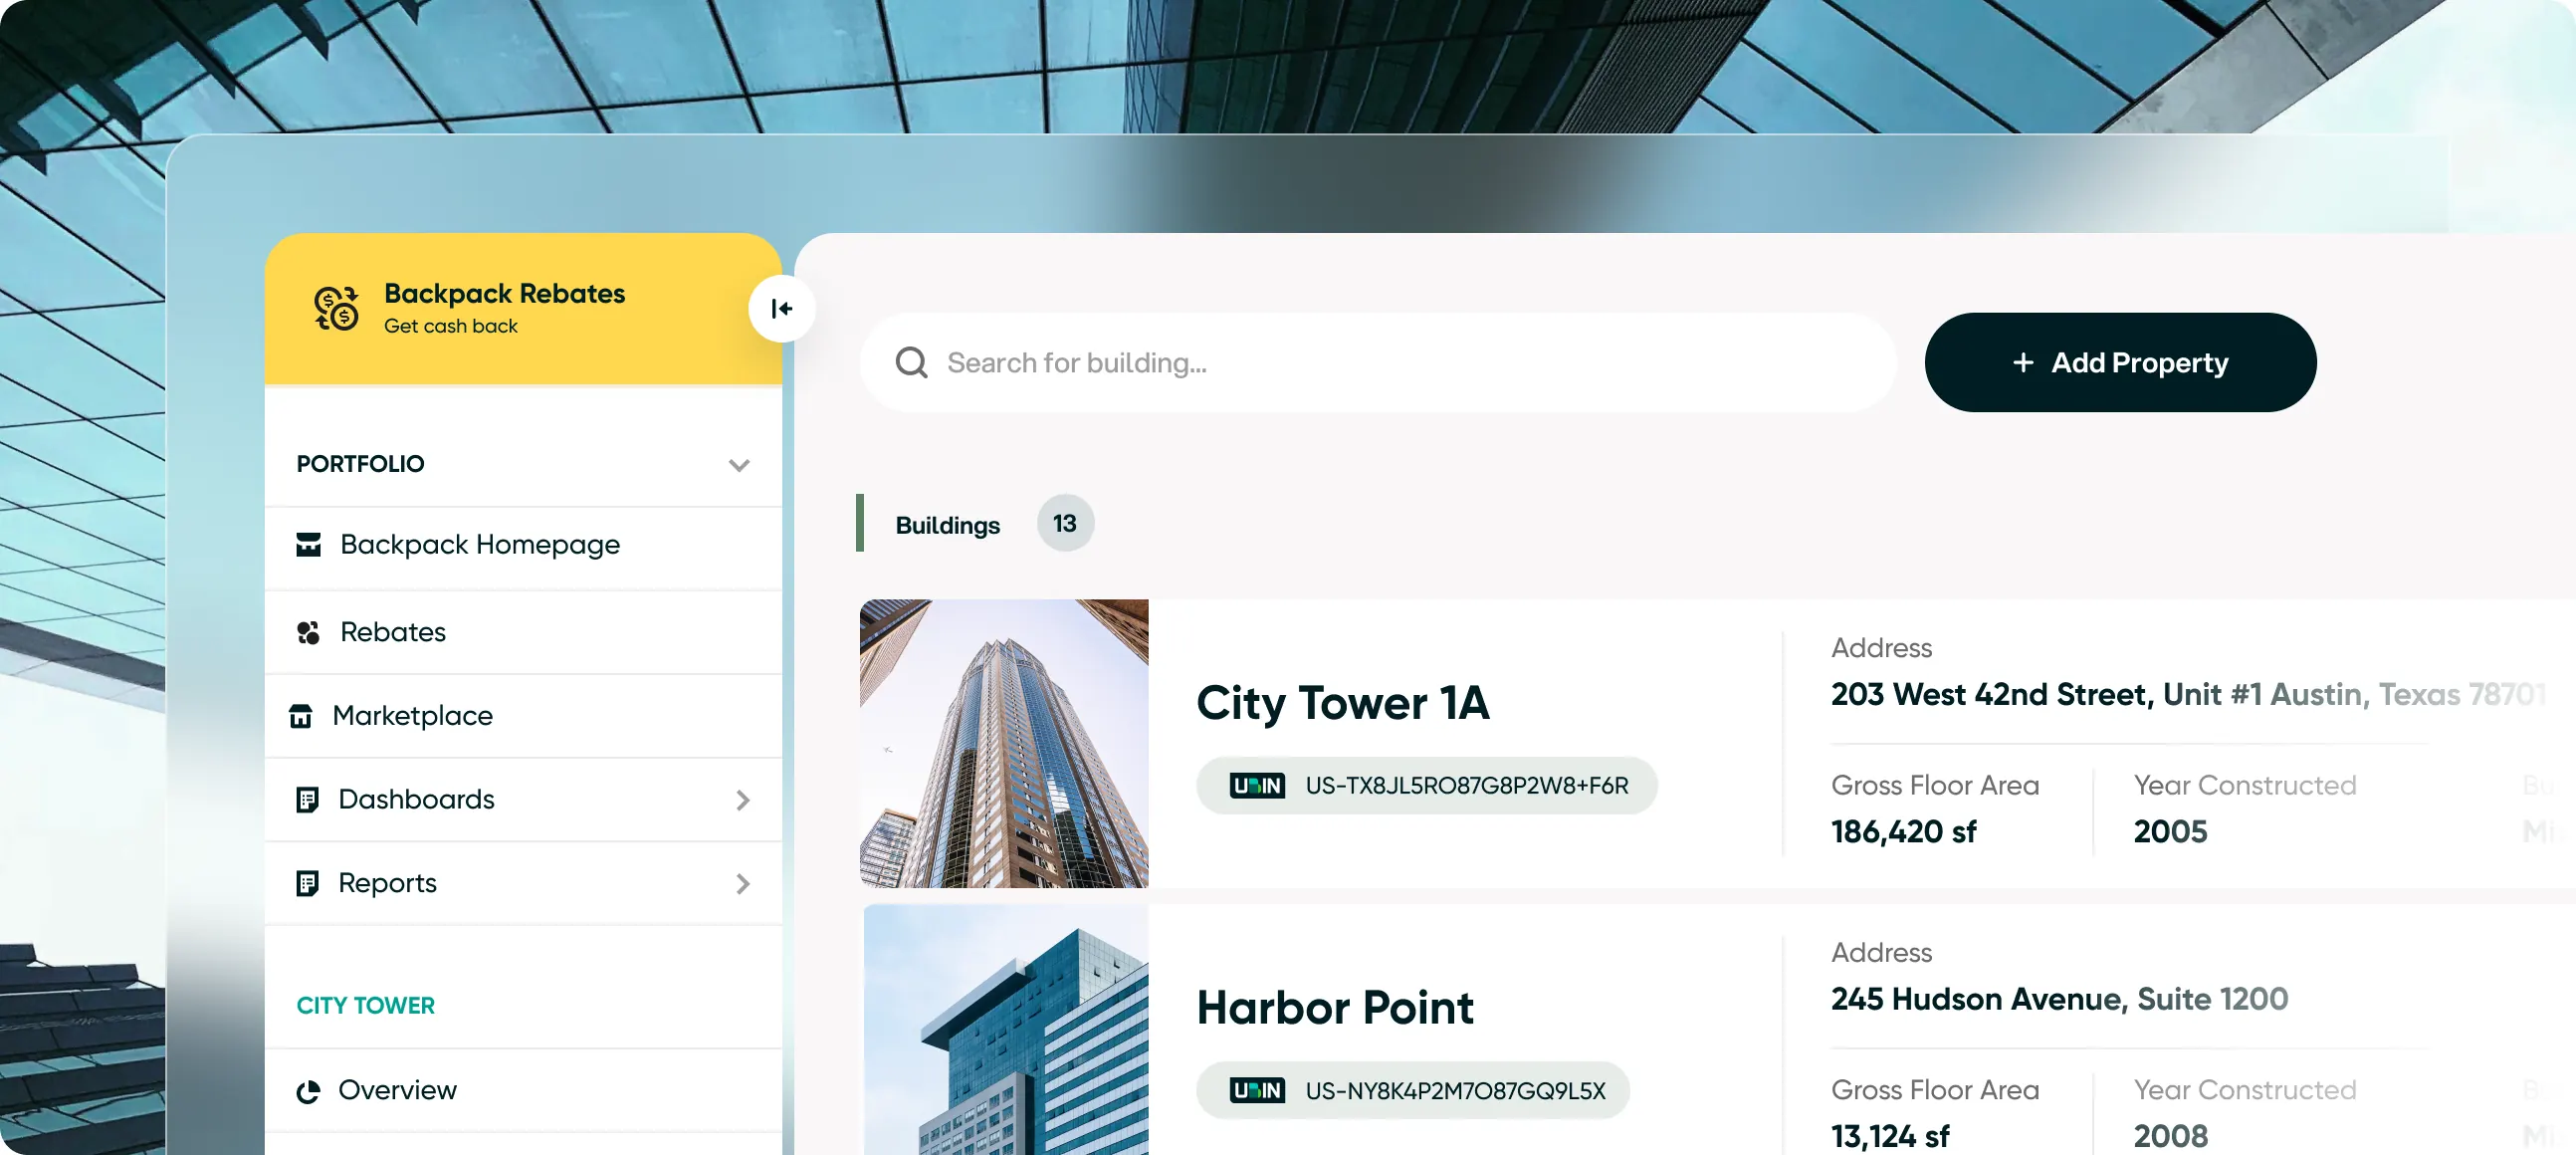Click the Dashboards document icon
Image resolution: width=2576 pixels, height=1155 pixels.
click(x=307, y=799)
